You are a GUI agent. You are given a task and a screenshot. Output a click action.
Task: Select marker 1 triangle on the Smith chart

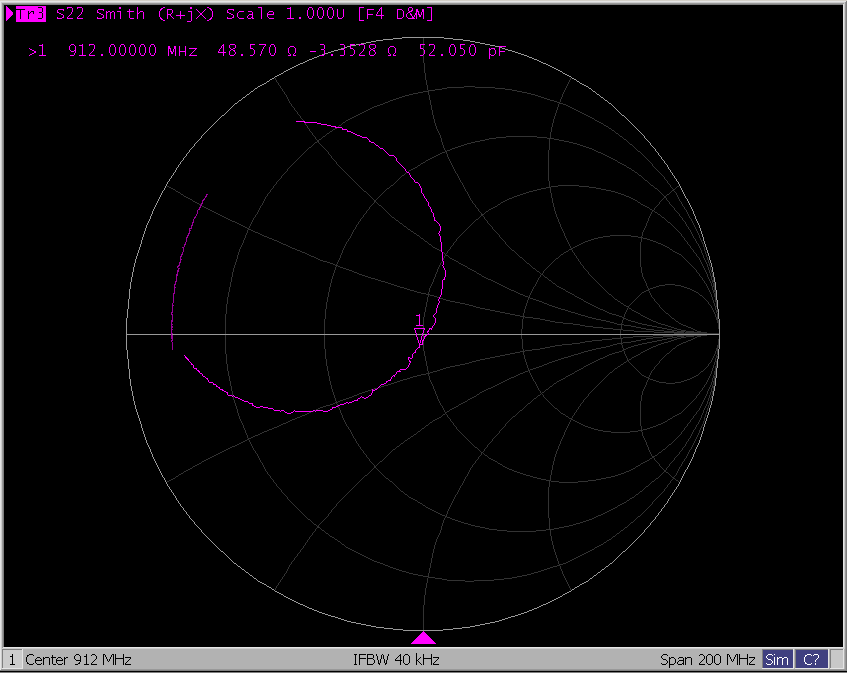pyautogui.click(x=421, y=336)
